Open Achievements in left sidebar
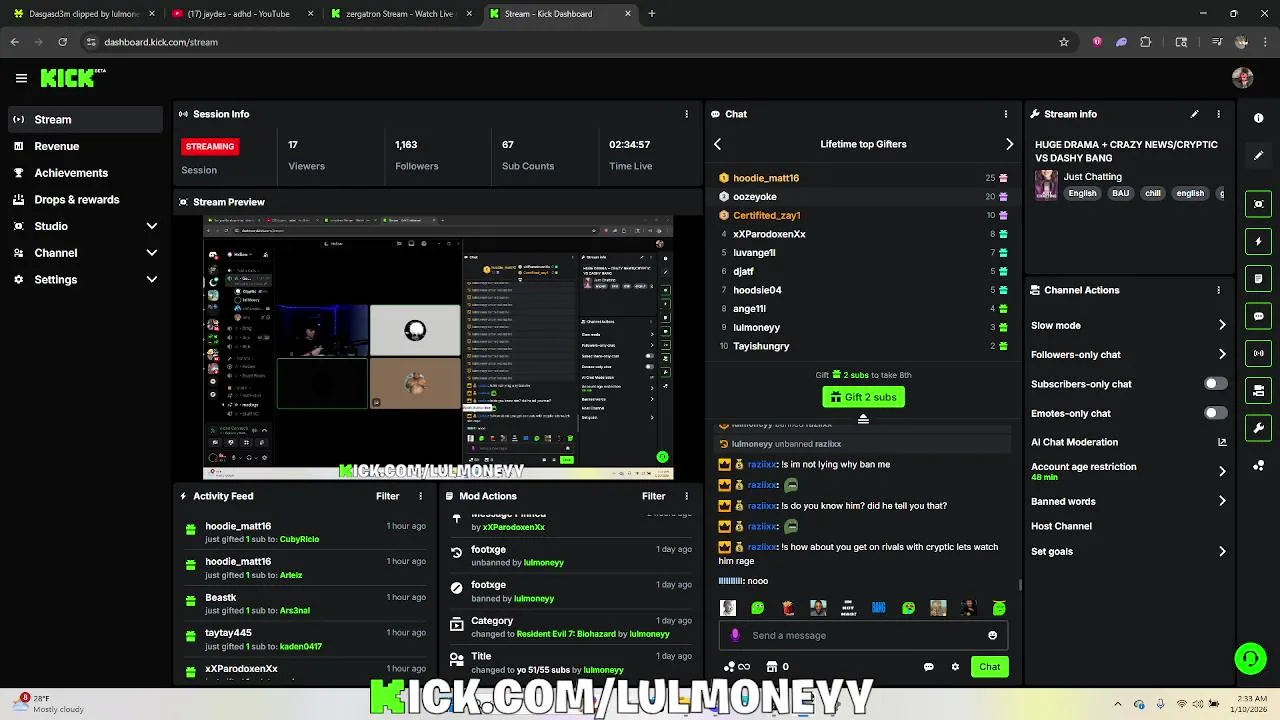The width and height of the screenshot is (1280, 720). (x=85, y=173)
